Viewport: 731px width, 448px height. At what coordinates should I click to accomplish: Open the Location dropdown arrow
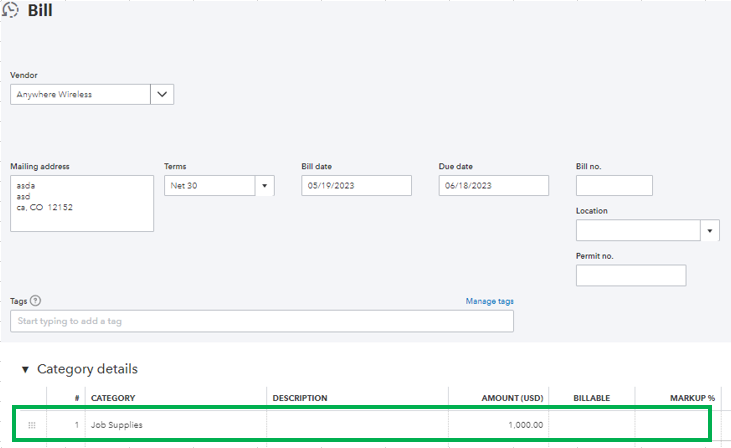tap(710, 231)
